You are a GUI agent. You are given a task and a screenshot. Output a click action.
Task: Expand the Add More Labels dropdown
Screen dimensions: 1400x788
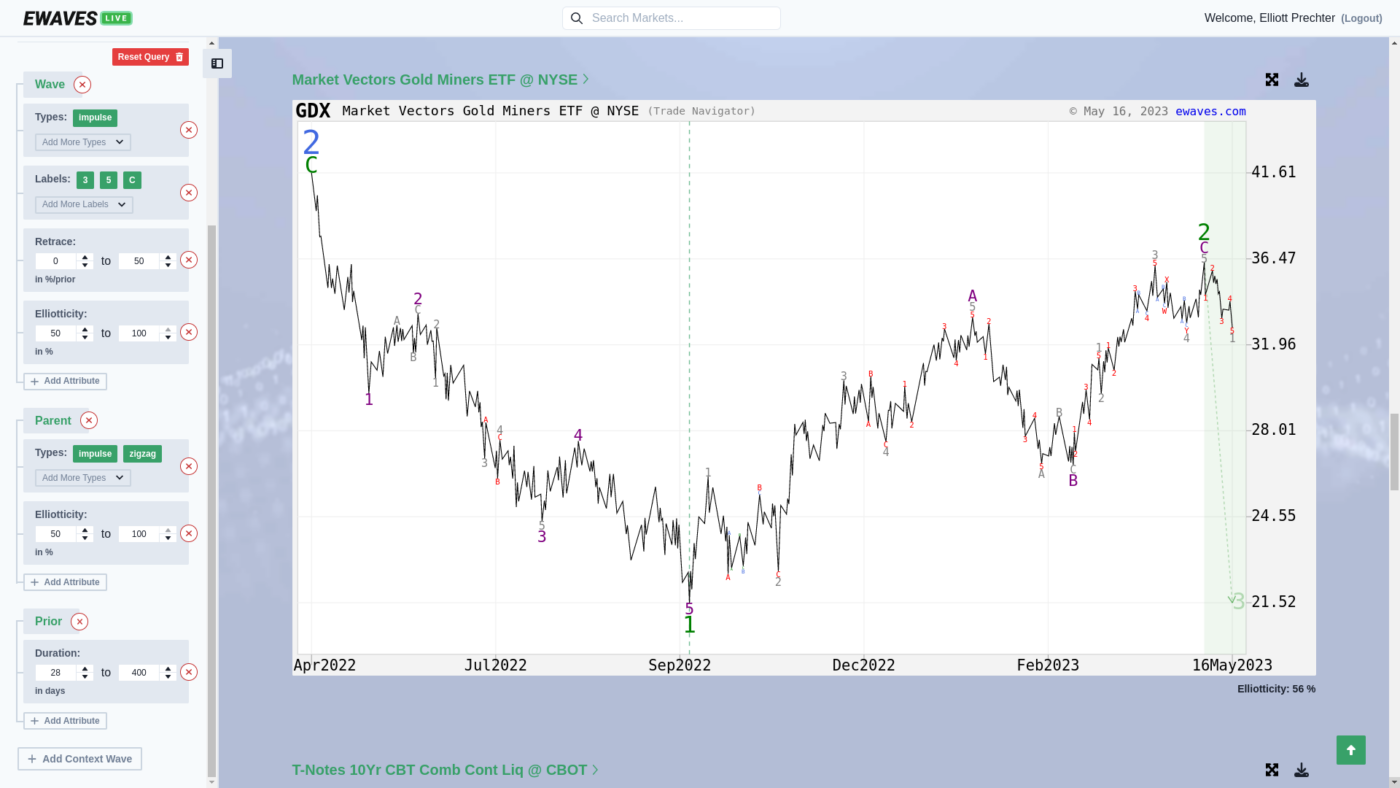point(84,205)
